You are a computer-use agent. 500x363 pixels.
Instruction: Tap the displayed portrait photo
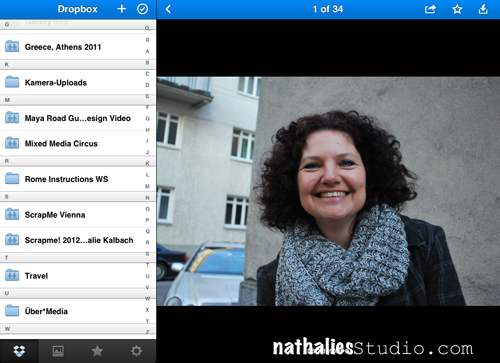(328, 191)
